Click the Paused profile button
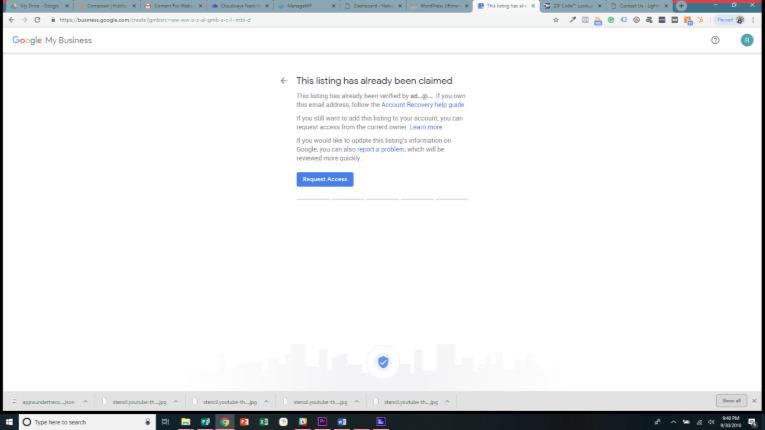This screenshot has height=430, width=765. tap(730, 20)
